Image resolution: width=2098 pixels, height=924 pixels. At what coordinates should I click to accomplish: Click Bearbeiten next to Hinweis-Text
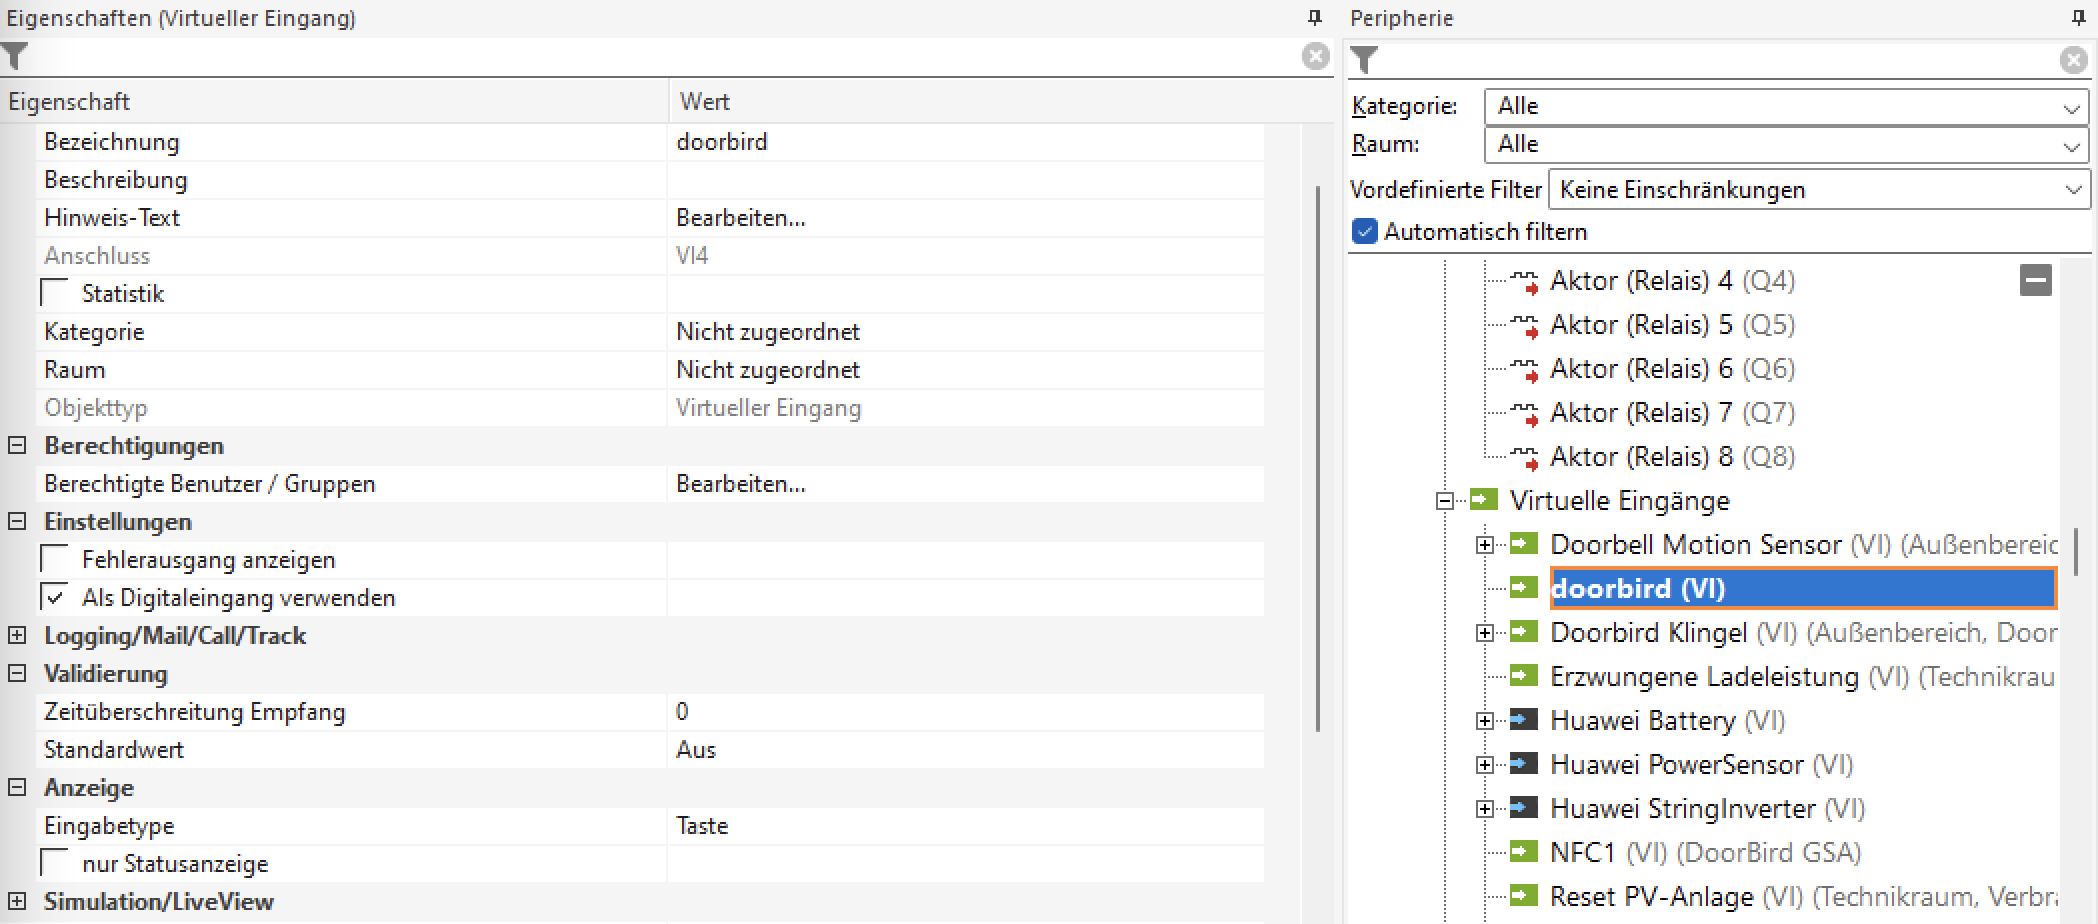pos(741,217)
